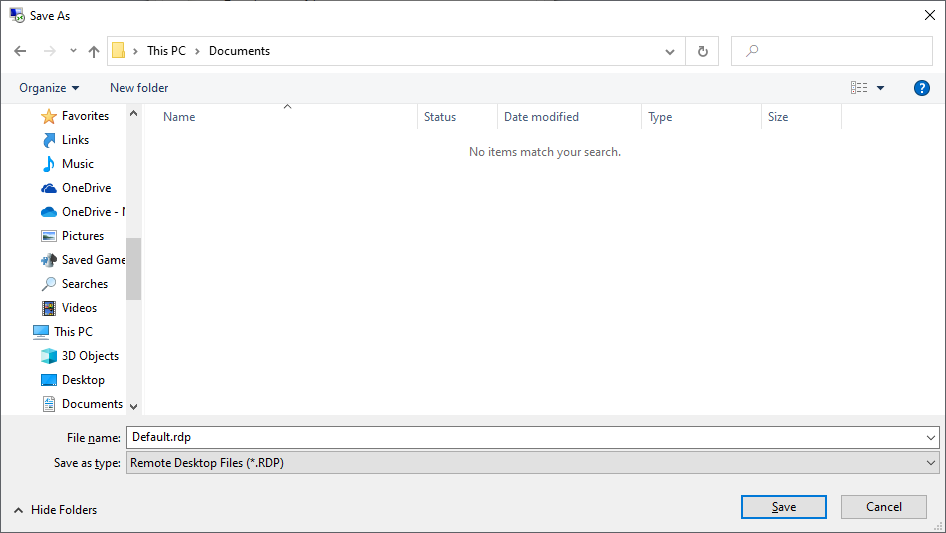
Task: Open the first OneDrive entry
Action: [x=86, y=188]
